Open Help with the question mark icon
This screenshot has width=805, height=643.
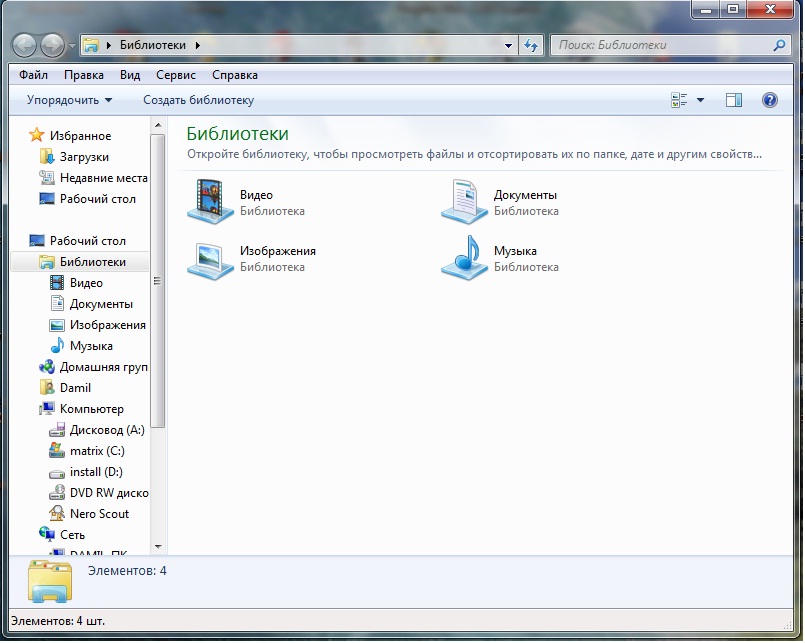(x=770, y=100)
